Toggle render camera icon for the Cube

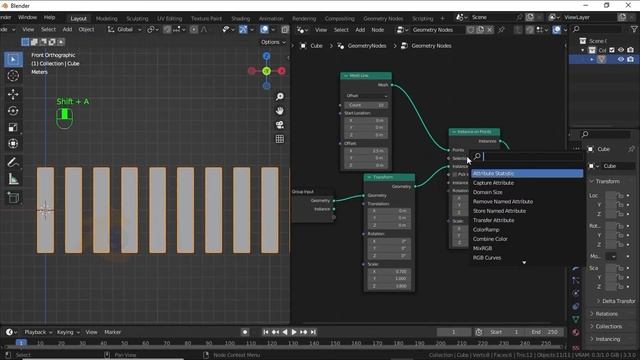tap(631, 59)
